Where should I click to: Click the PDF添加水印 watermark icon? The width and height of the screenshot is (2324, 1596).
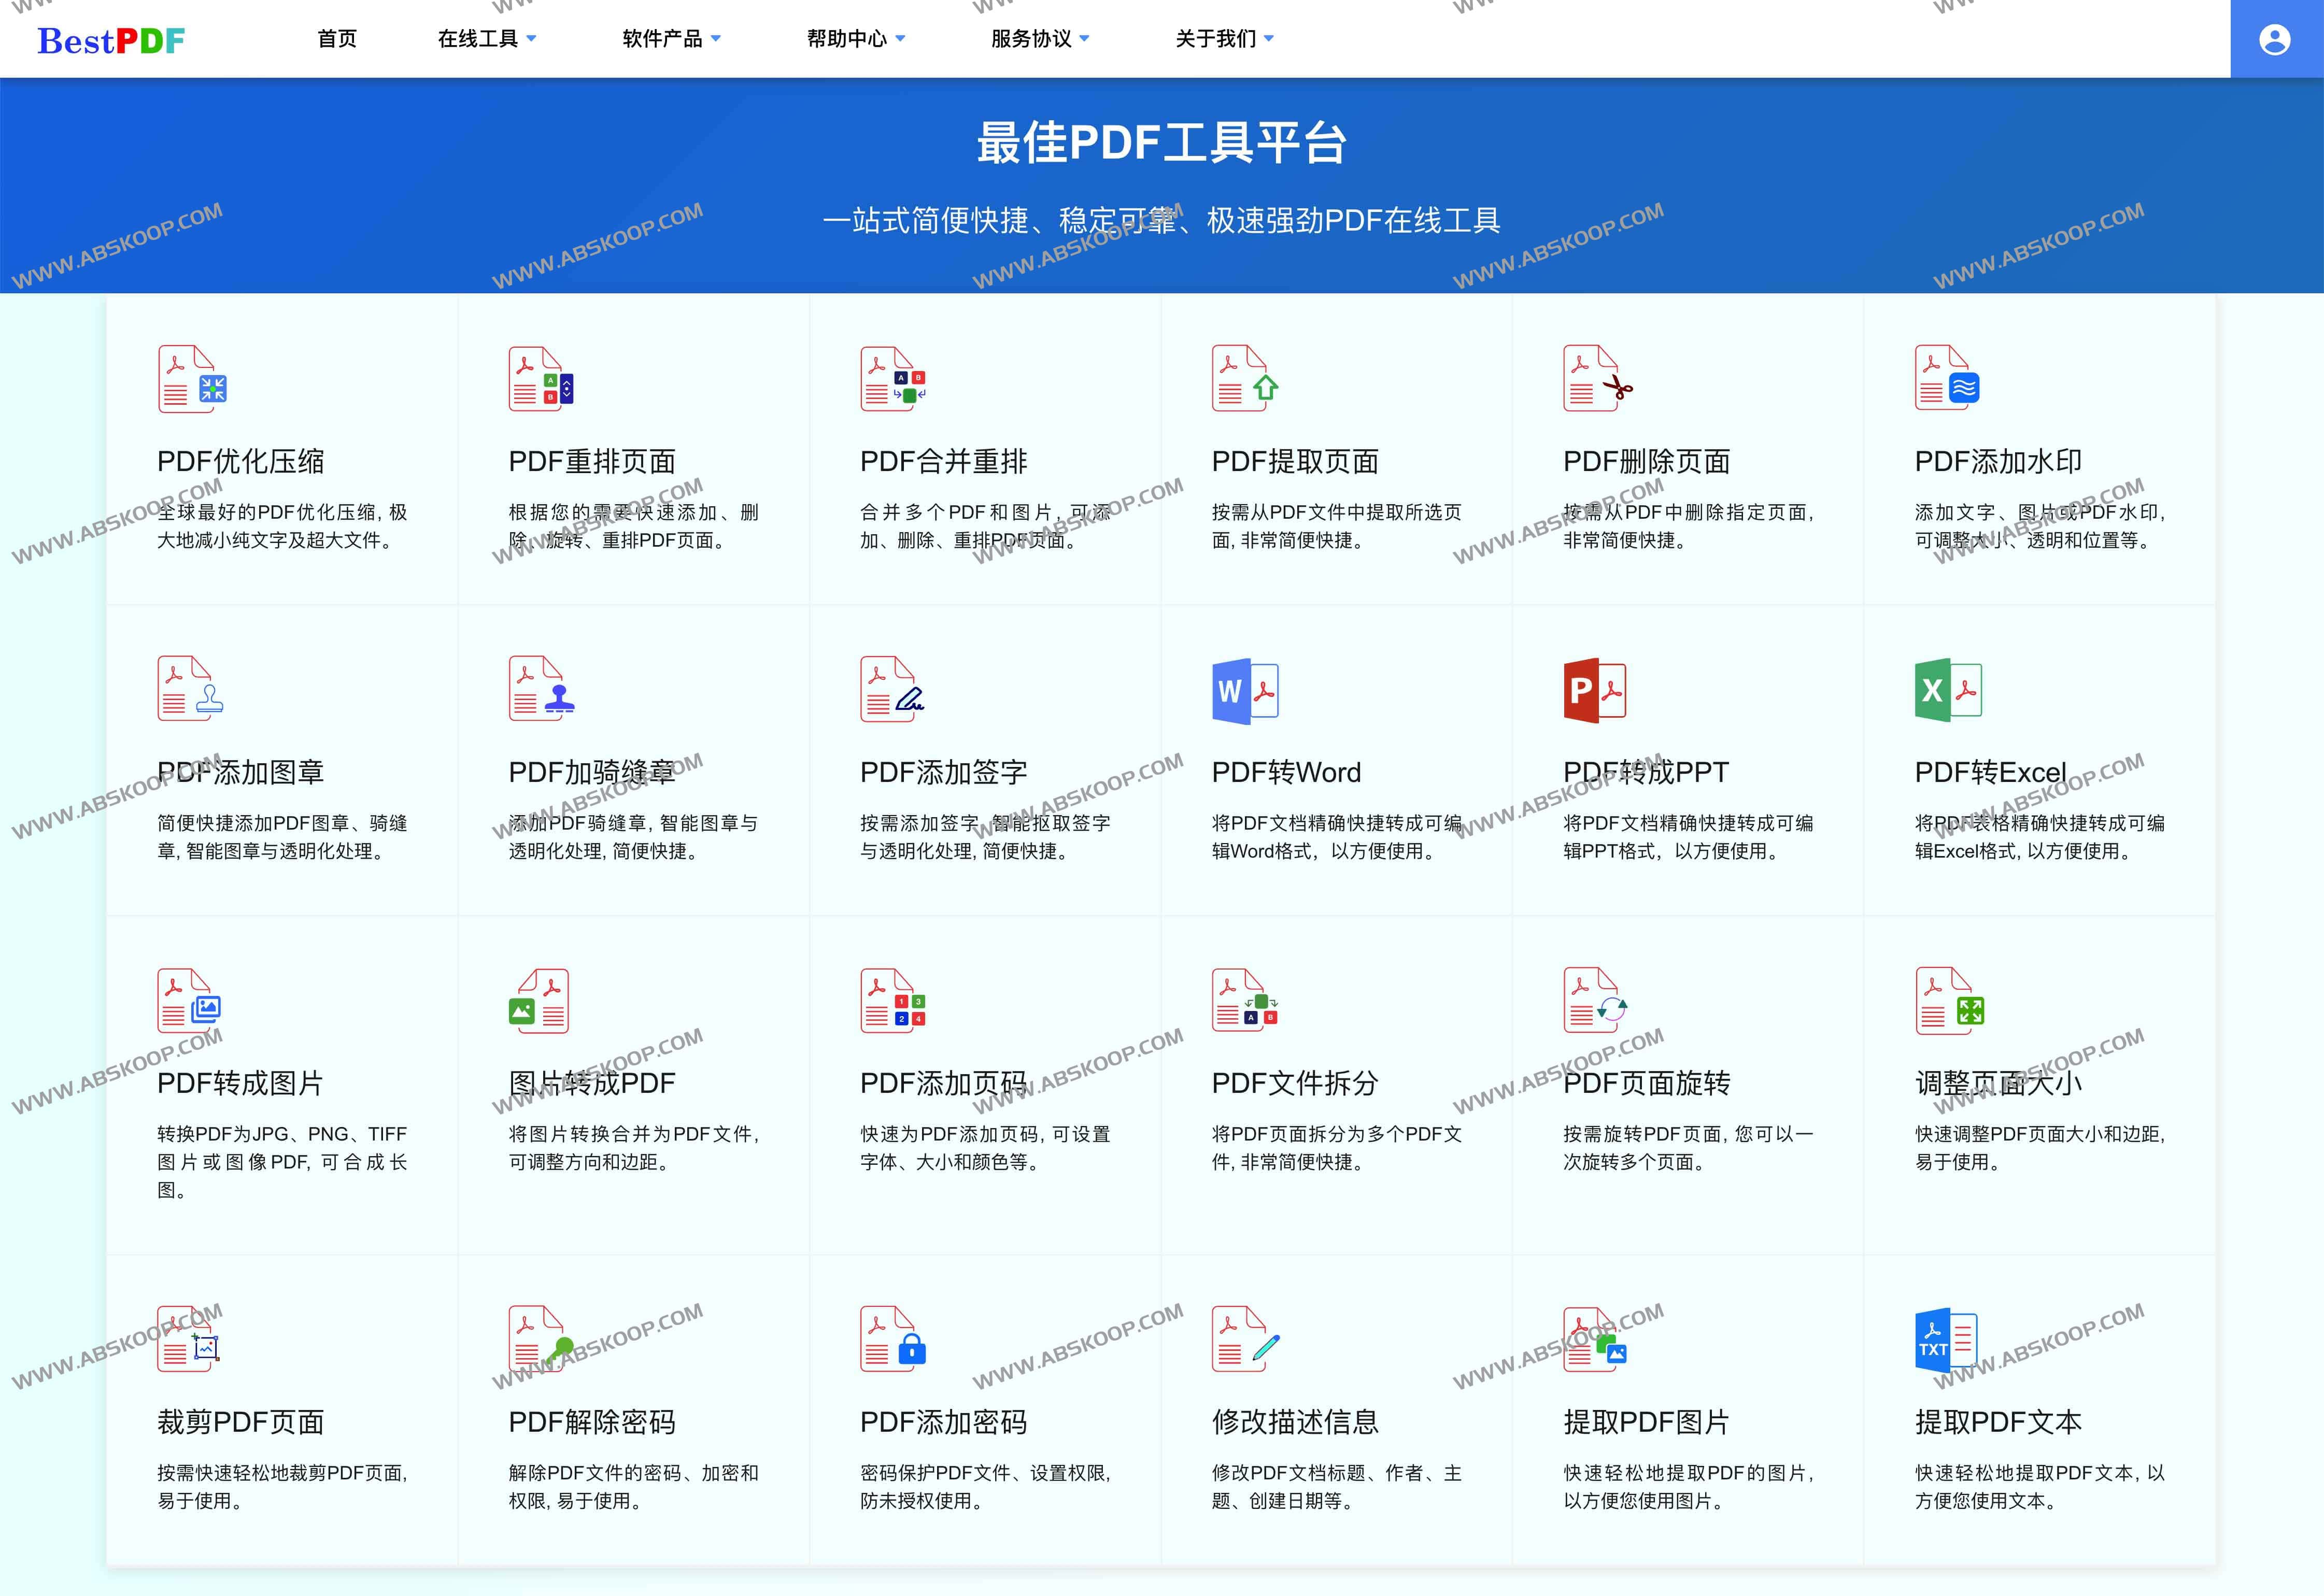click(x=1947, y=379)
